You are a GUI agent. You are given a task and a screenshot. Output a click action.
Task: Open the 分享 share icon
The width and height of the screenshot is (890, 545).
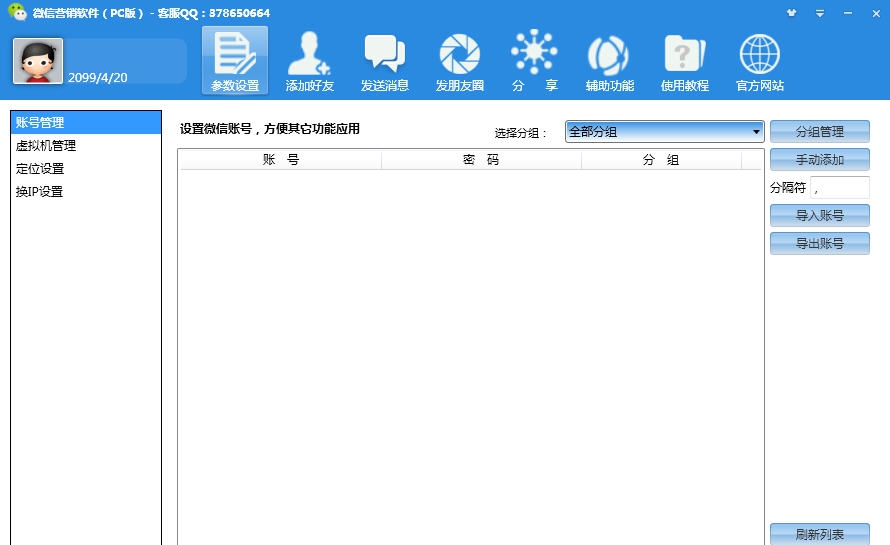[534, 60]
